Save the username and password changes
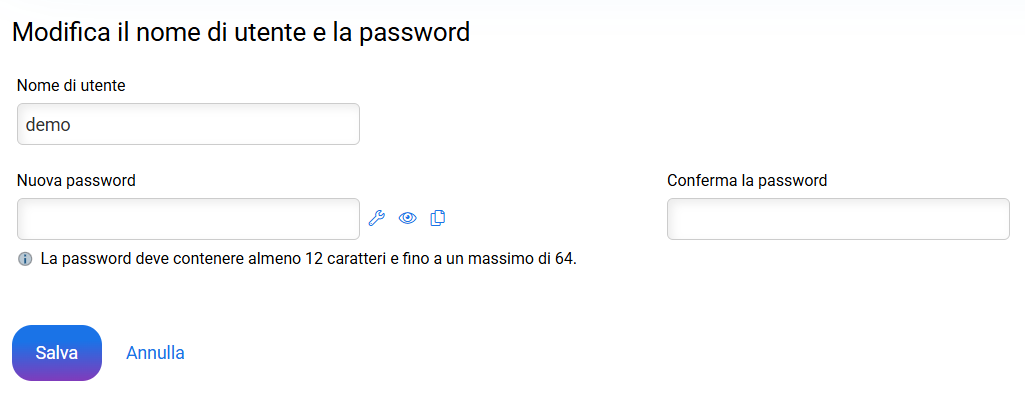Screen dimensions: 1025x401 click(57, 353)
